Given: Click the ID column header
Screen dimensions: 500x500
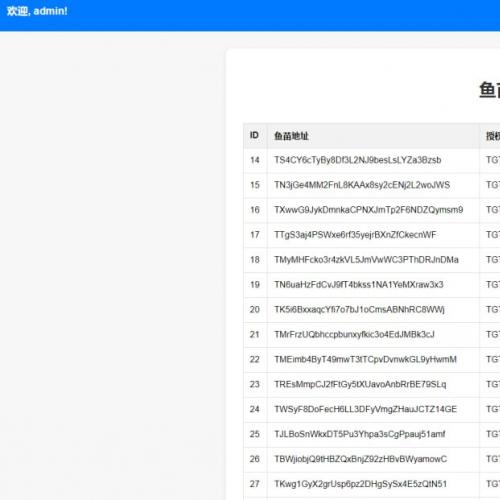Looking at the screenshot, I should pos(254,135).
